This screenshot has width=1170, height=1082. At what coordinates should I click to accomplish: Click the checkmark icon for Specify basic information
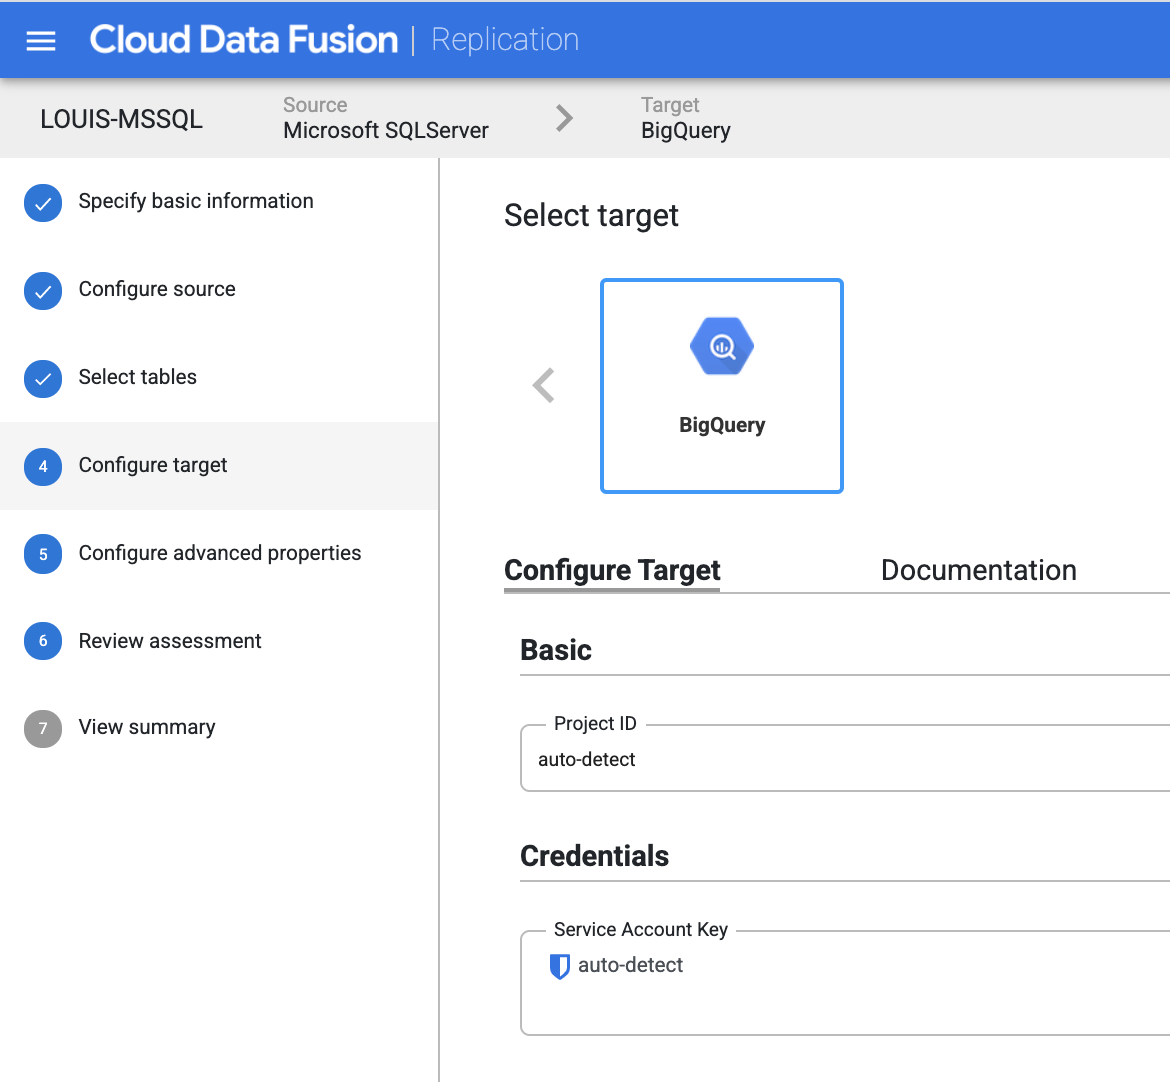click(43, 203)
